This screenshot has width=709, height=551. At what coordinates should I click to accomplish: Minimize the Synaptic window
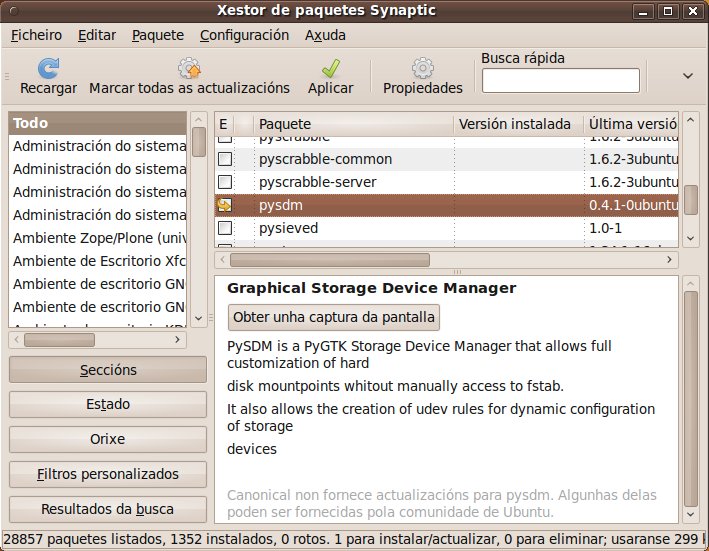point(643,11)
